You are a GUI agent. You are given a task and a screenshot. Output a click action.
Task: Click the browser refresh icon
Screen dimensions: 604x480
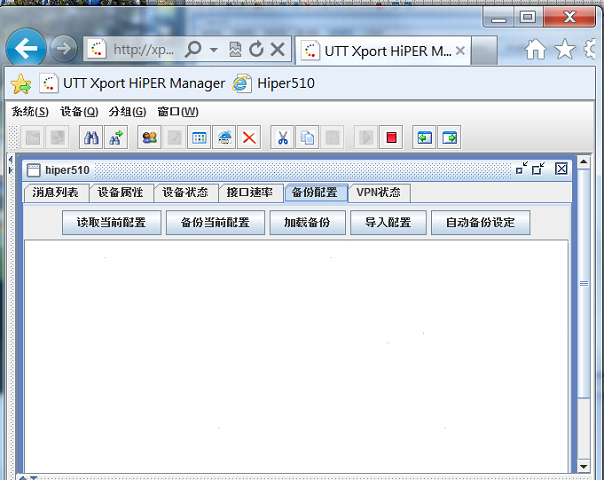point(256,49)
